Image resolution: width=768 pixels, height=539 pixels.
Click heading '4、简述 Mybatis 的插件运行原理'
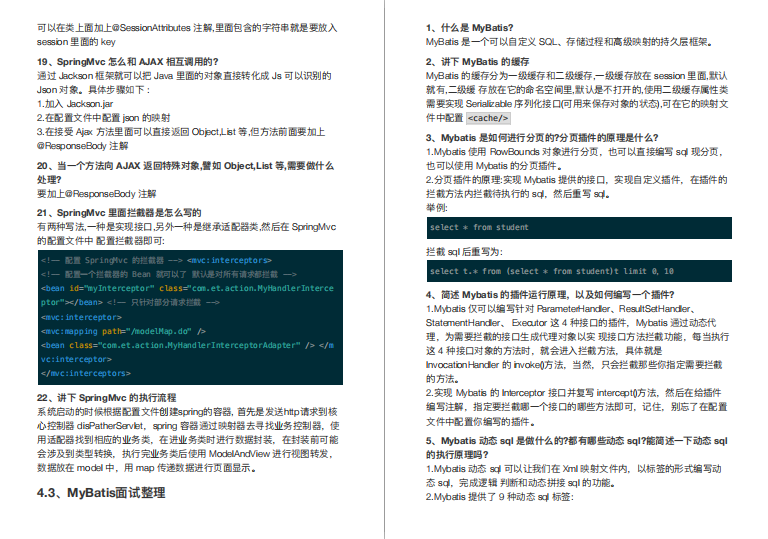point(550,295)
